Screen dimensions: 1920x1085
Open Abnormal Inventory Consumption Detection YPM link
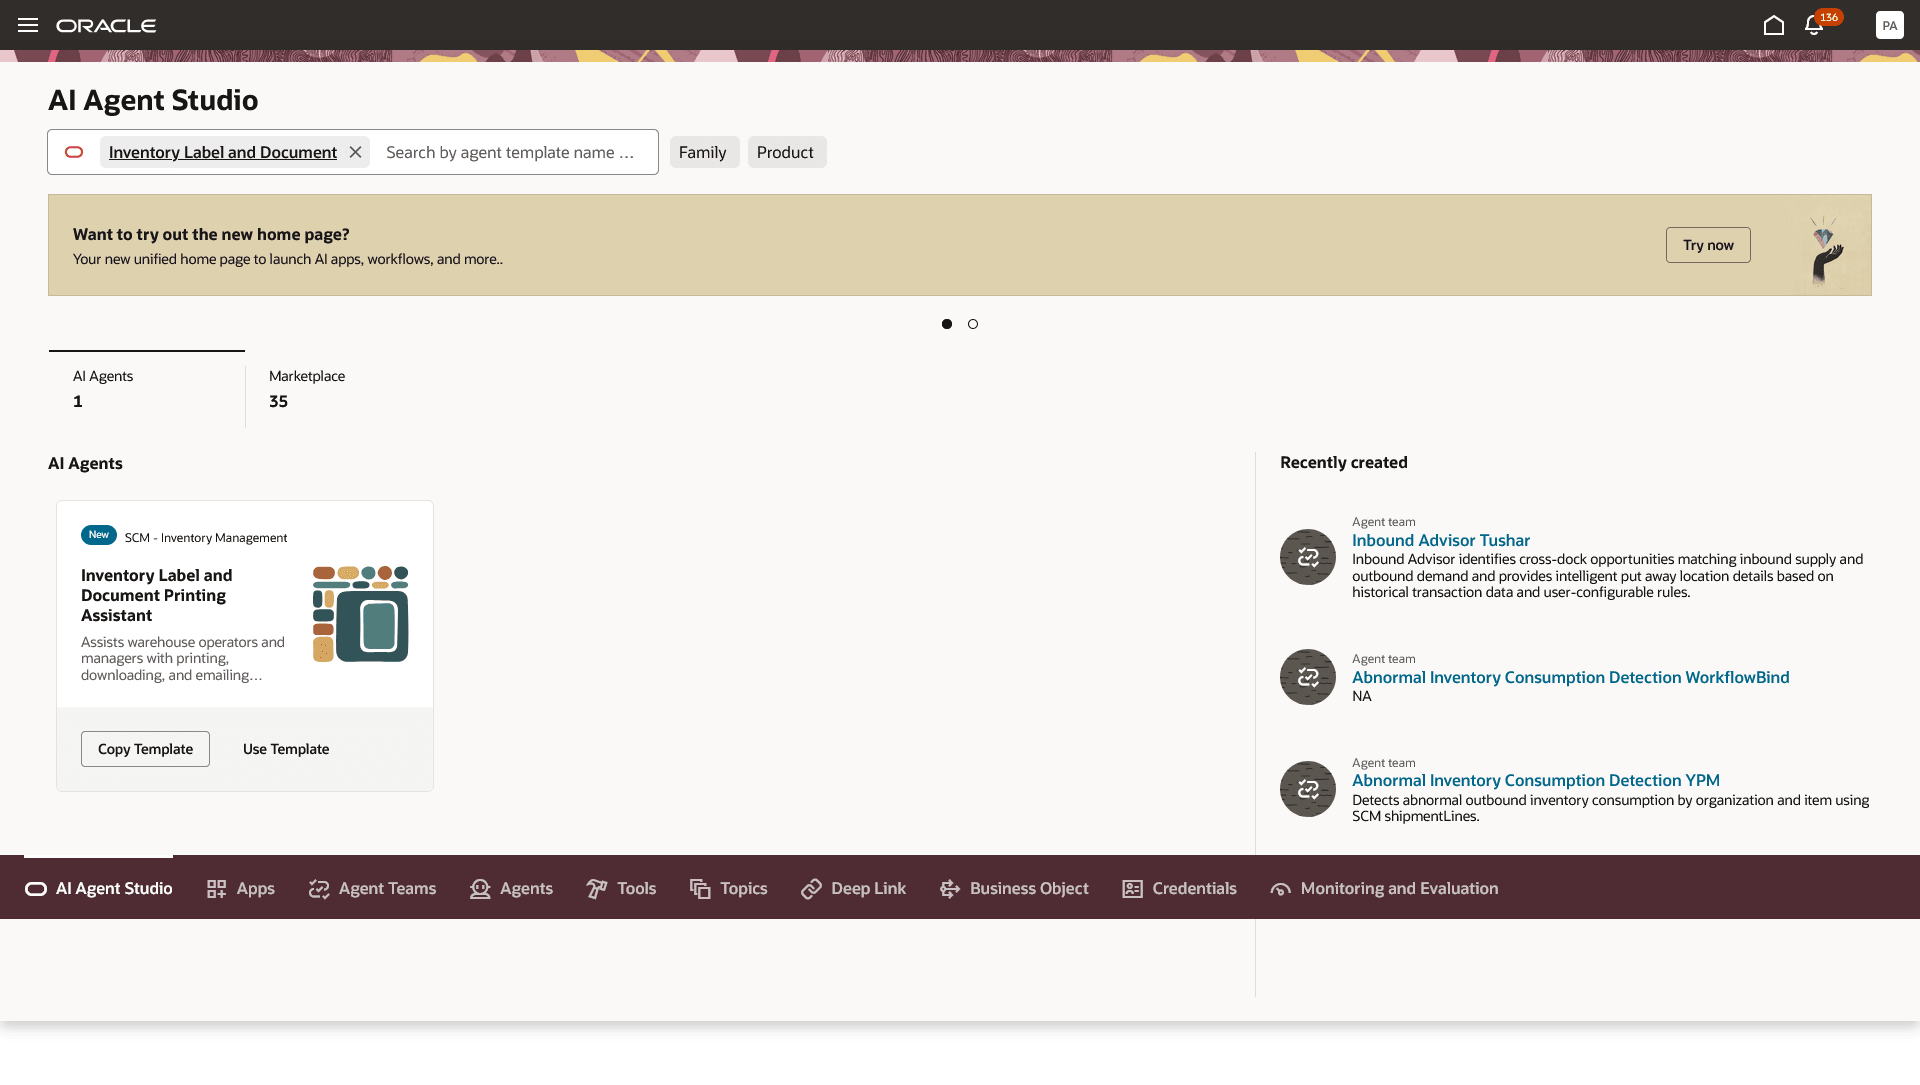[x=1536, y=780]
